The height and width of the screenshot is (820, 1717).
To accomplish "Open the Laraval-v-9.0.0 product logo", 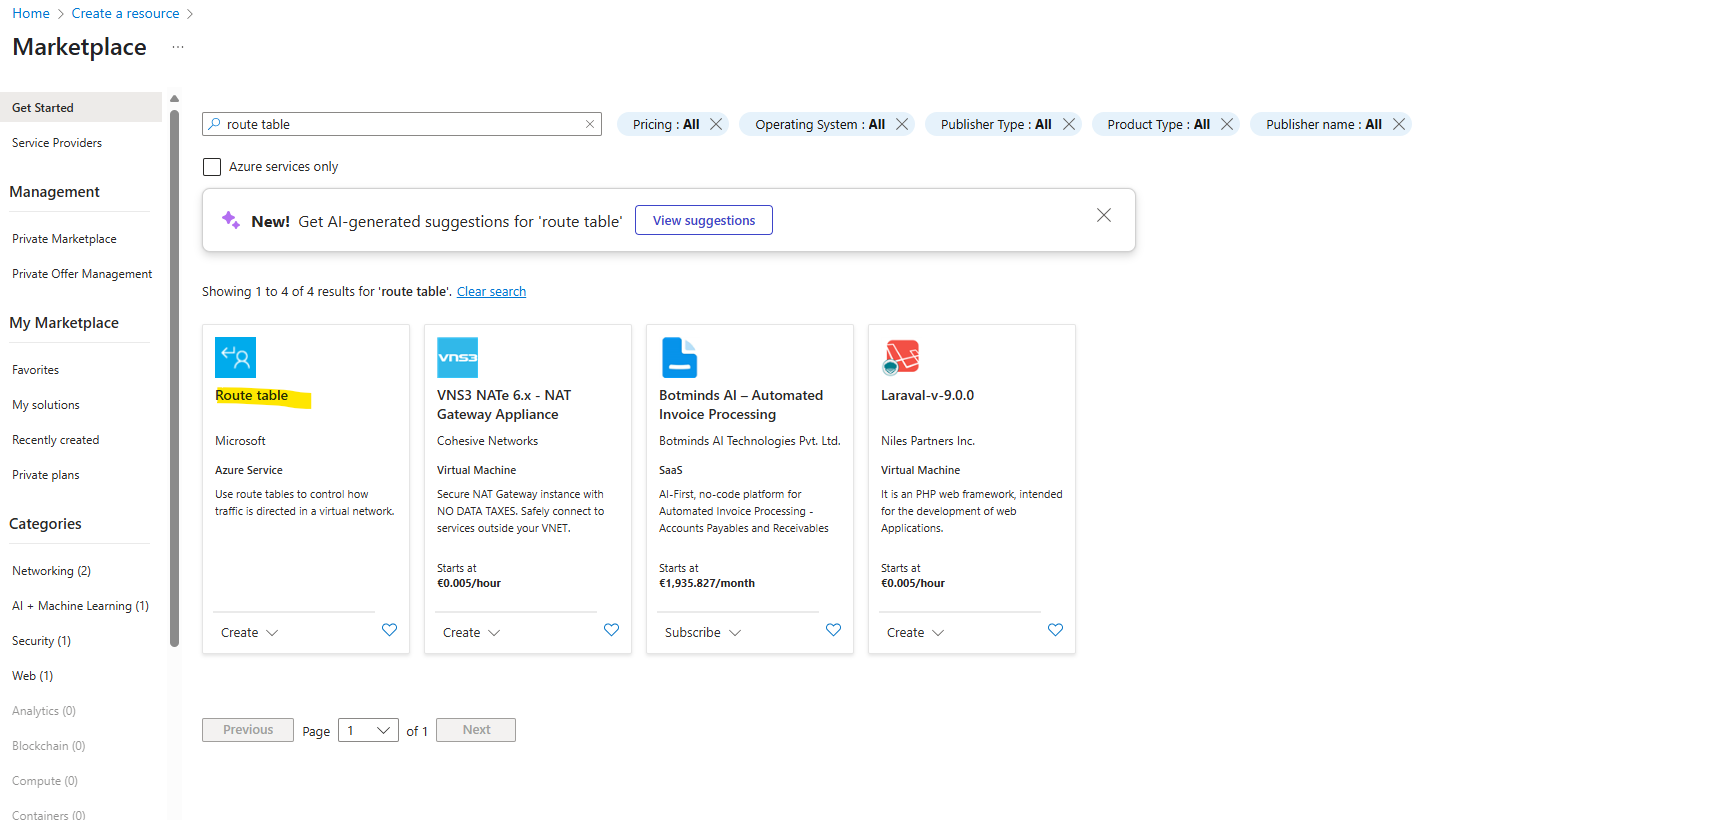I will coord(901,357).
